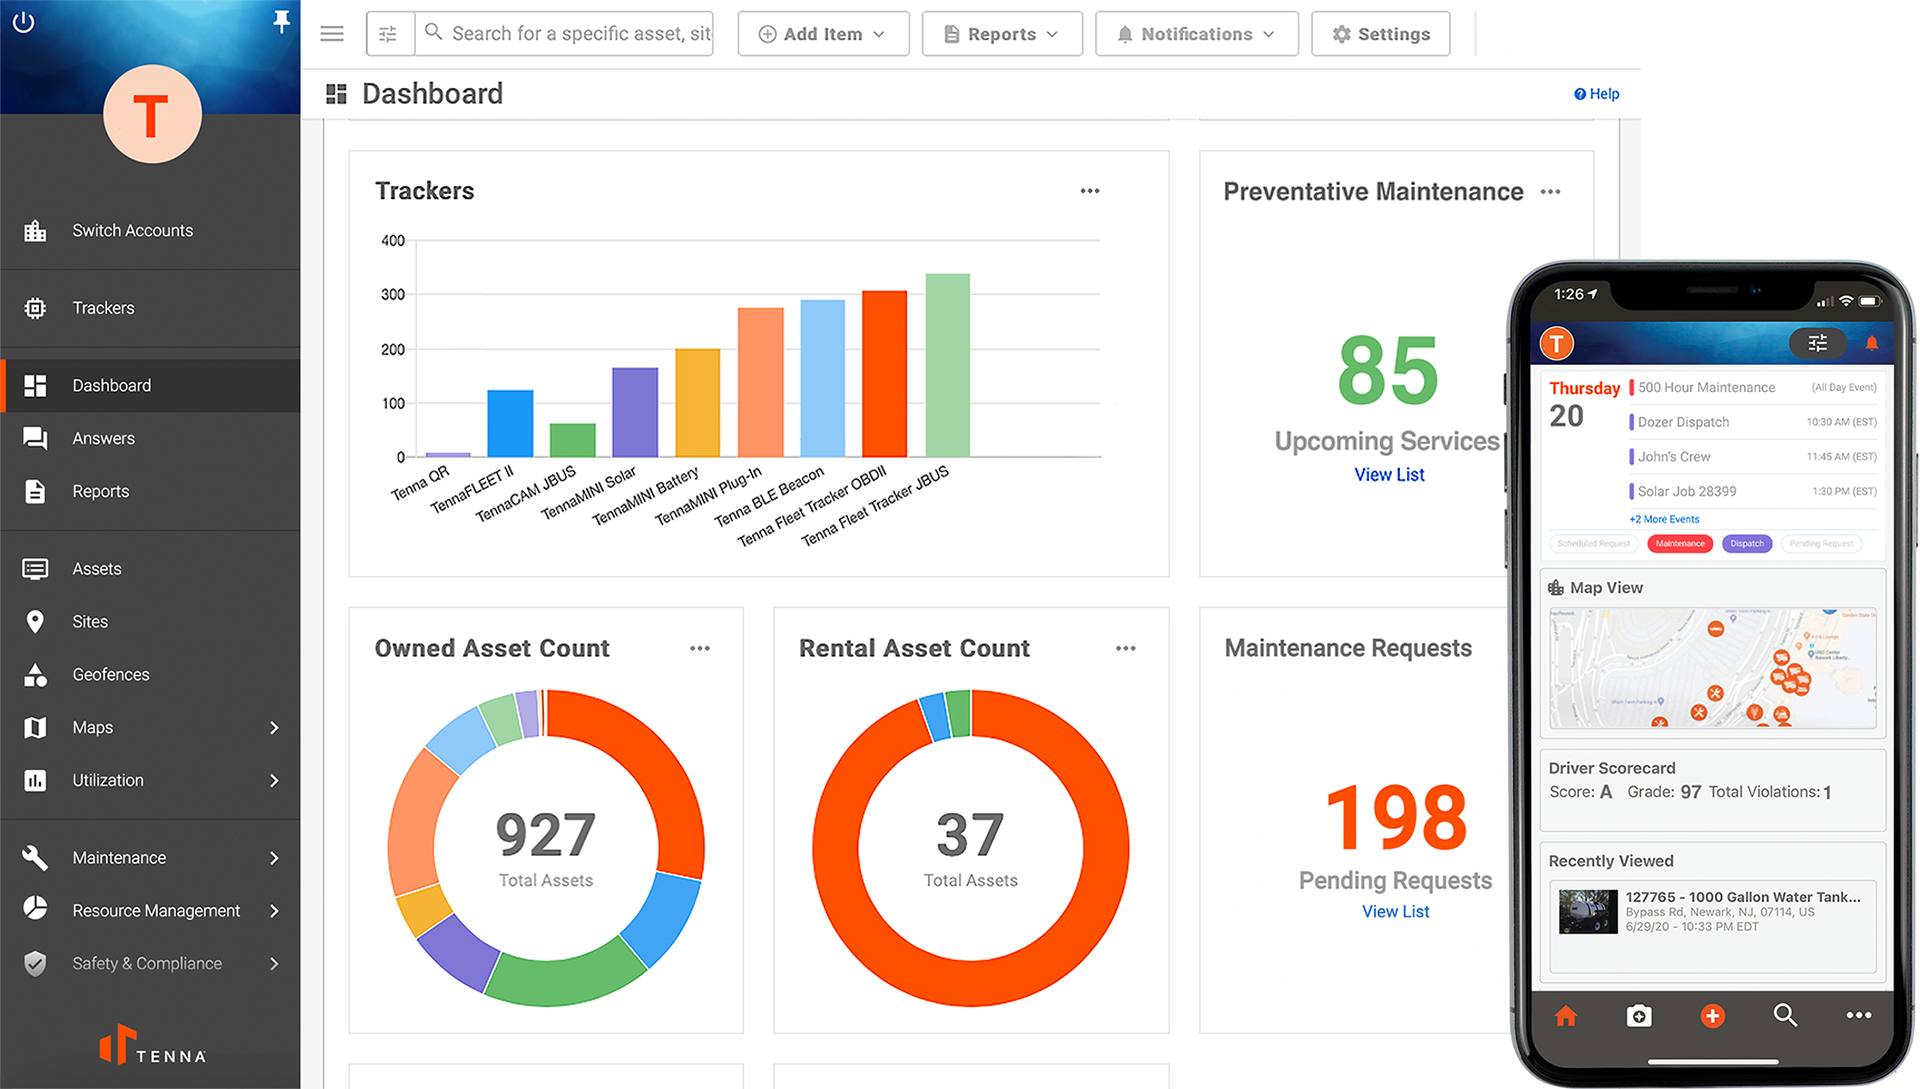Open Preventative Maintenance widget options menu
Viewport: 1920px width, 1089px height.
coord(1550,192)
